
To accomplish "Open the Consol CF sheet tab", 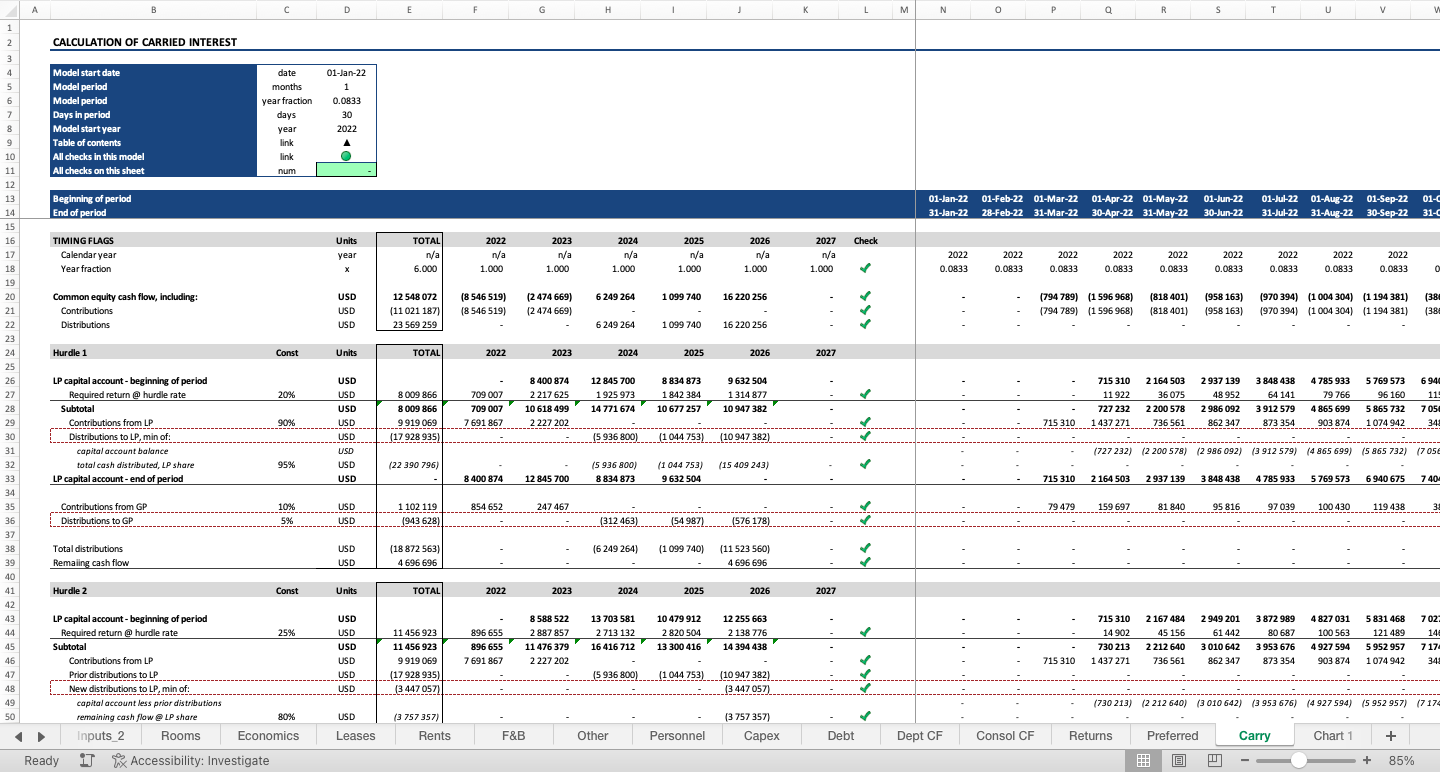I will click(x=1004, y=735).
